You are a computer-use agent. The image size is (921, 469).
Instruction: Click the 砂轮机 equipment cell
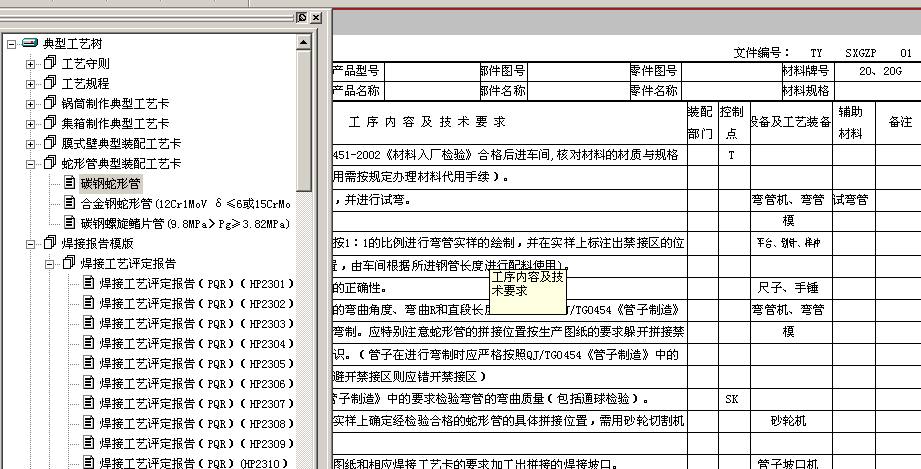coord(791,421)
